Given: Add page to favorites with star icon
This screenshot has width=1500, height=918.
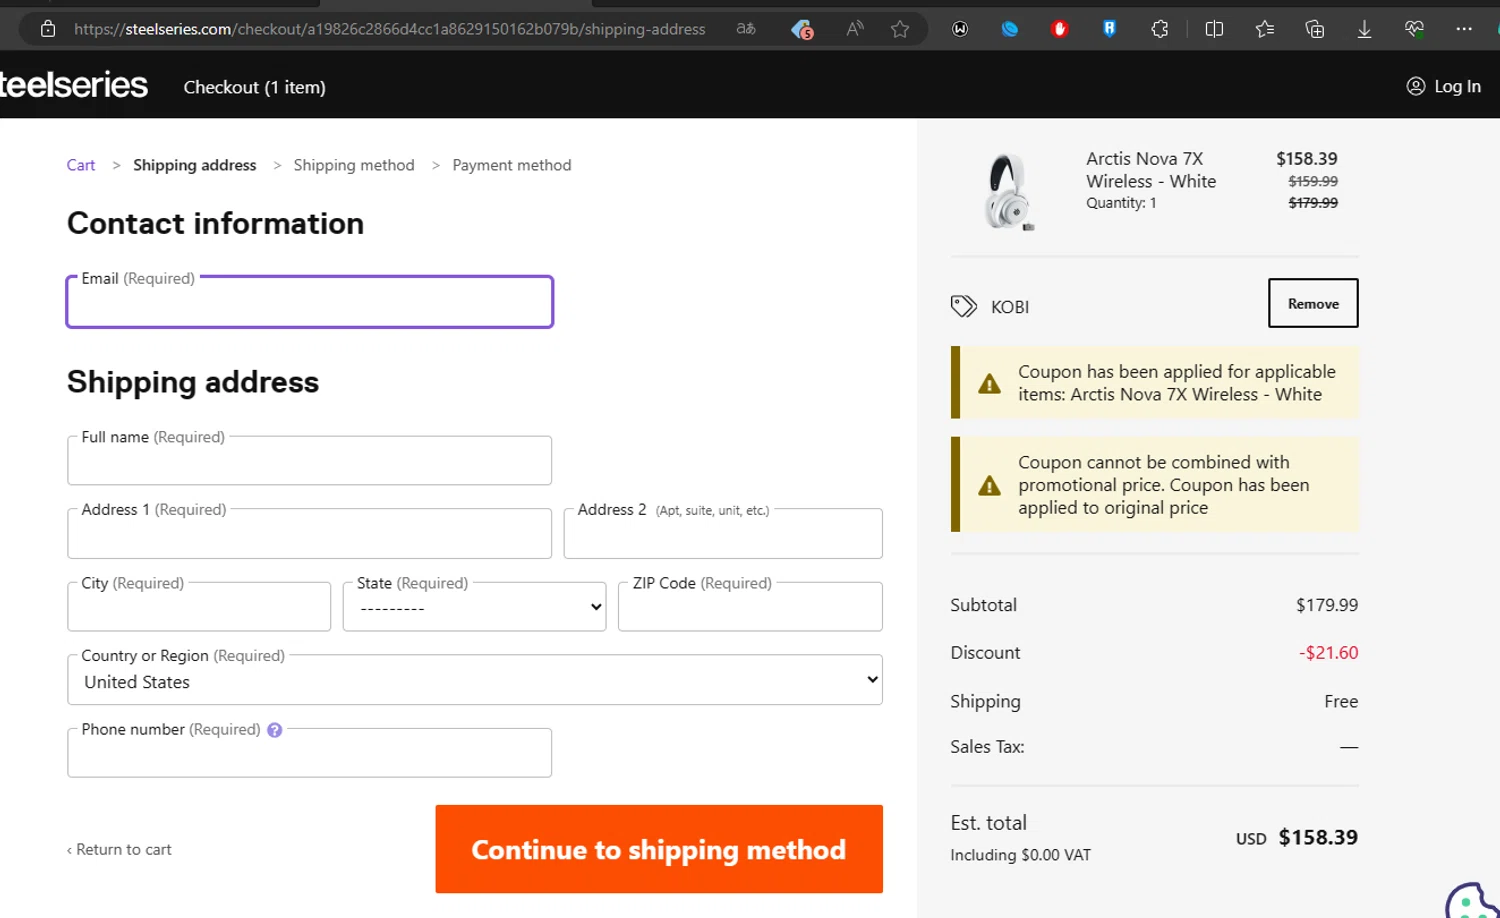Looking at the screenshot, I should click(900, 29).
